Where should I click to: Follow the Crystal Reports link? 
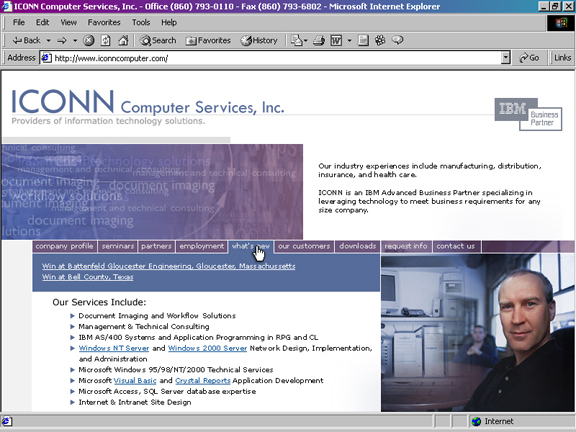click(203, 381)
